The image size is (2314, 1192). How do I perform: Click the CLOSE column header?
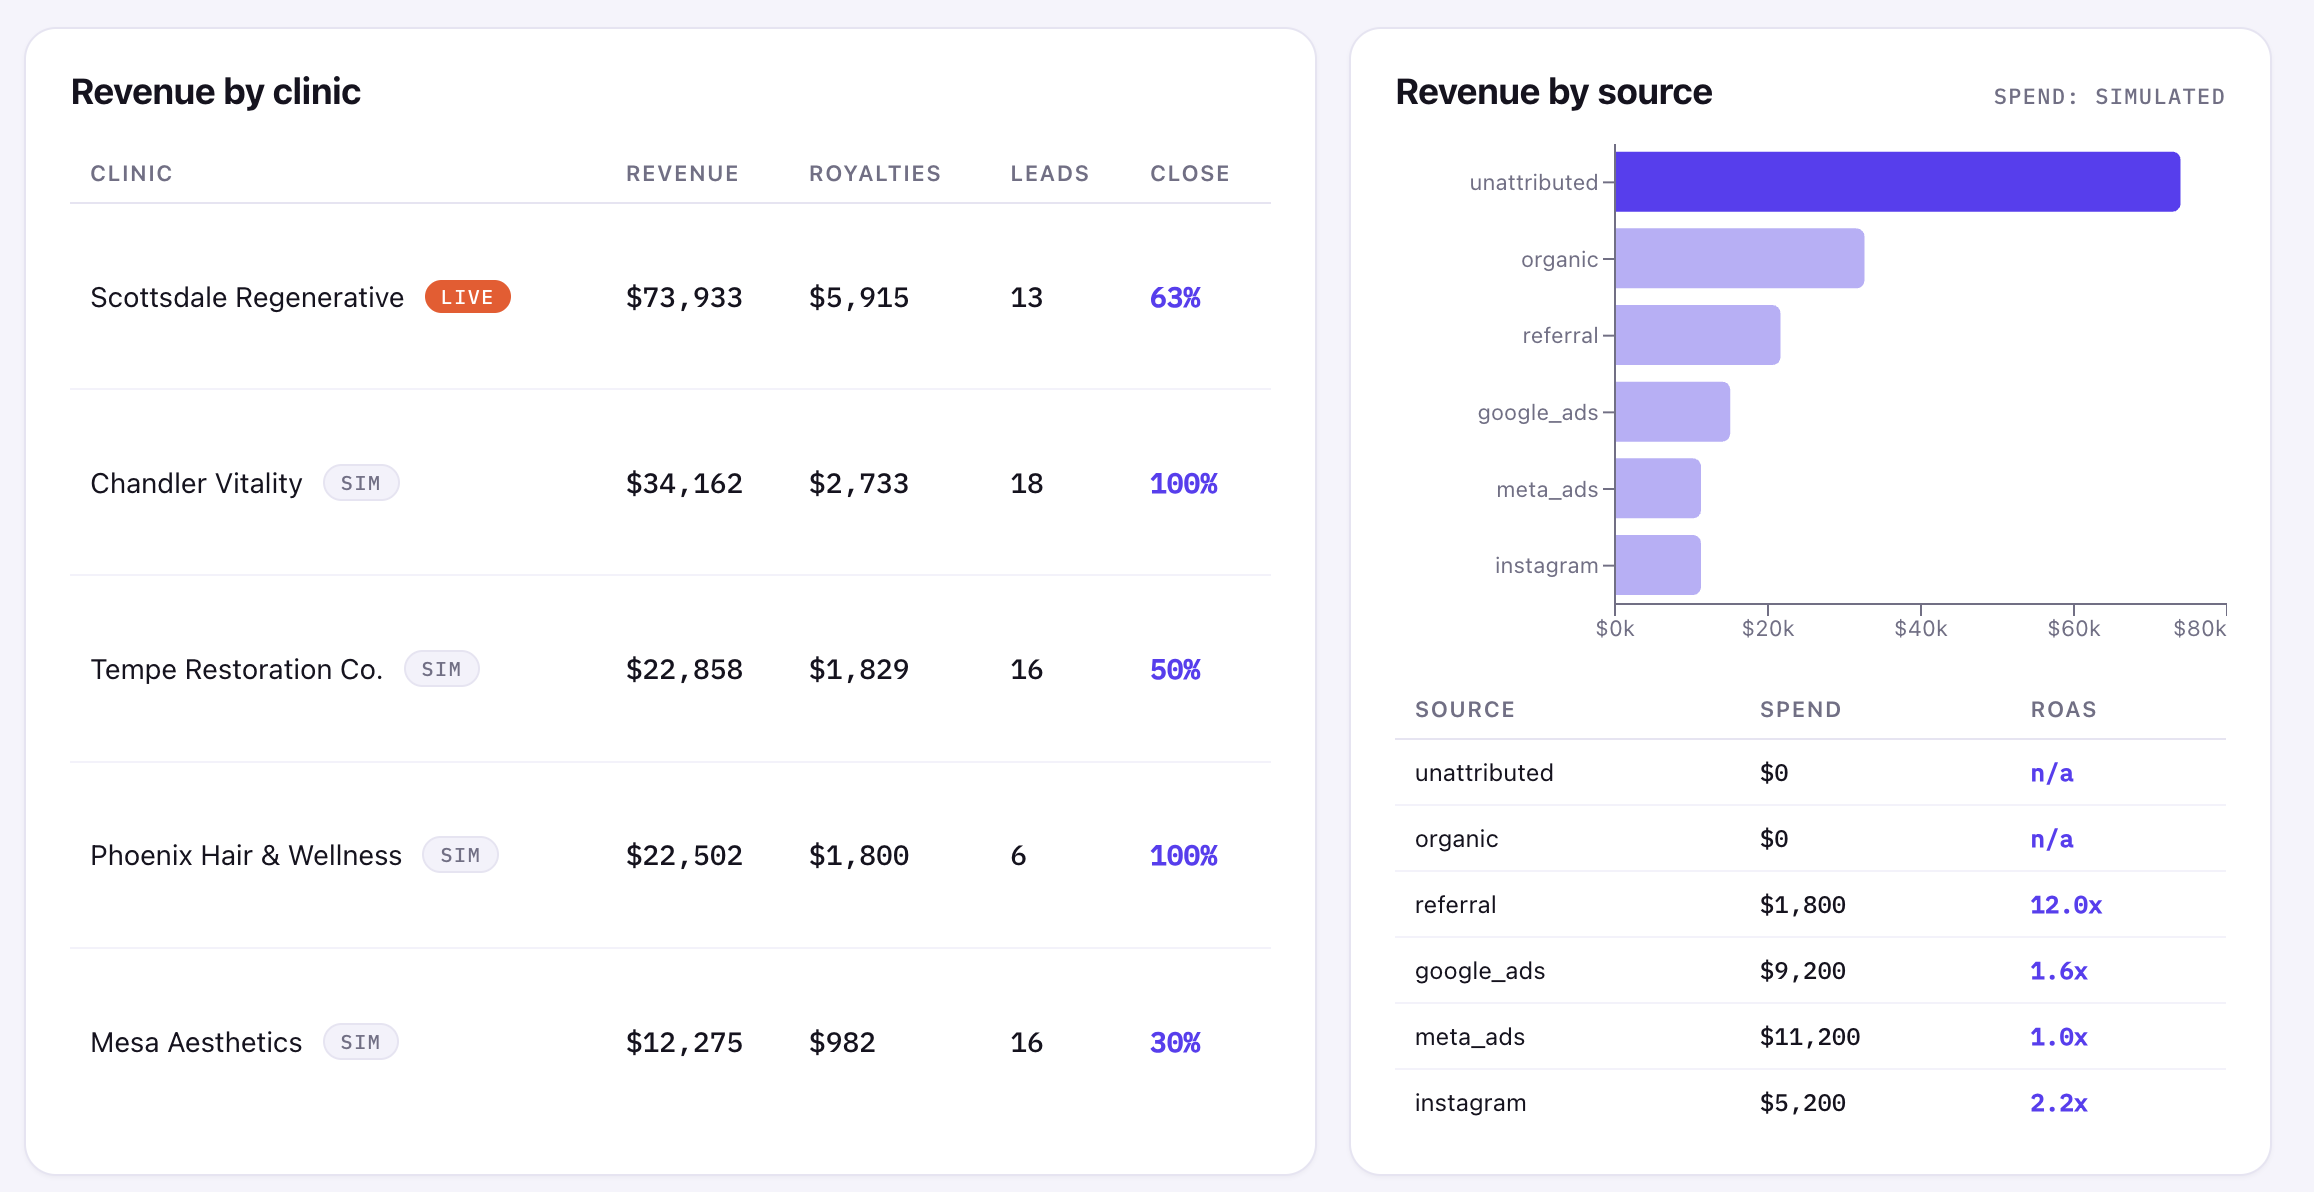tap(1190, 173)
